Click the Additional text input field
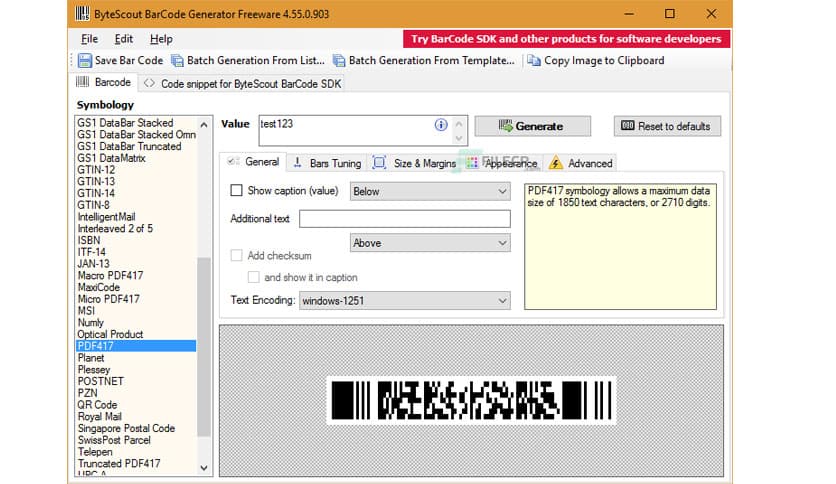The image size is (836, 484). tap(405, 219)
